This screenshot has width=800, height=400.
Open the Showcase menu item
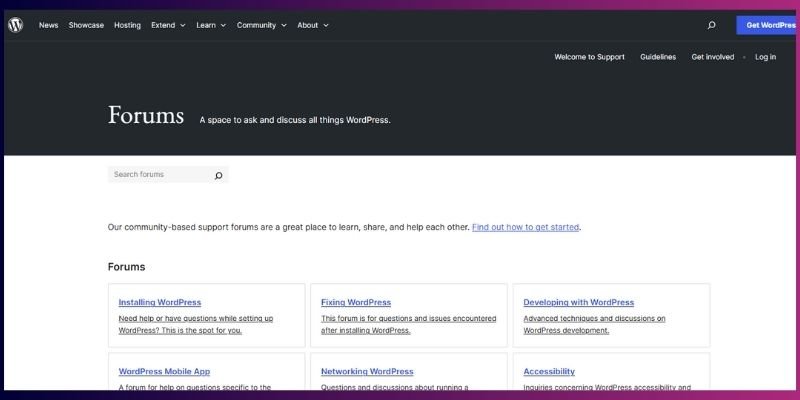(x=86, y=25)
